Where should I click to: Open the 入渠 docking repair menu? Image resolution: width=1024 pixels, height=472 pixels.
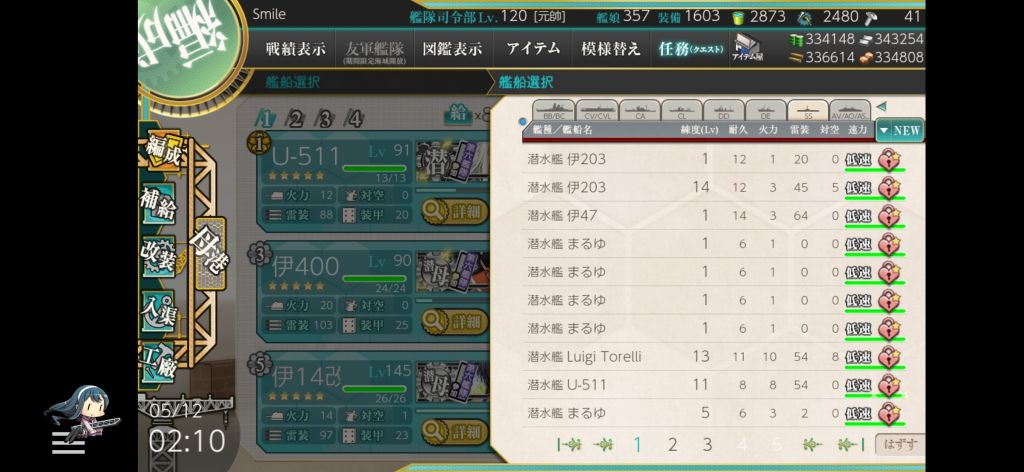point(159,309)
